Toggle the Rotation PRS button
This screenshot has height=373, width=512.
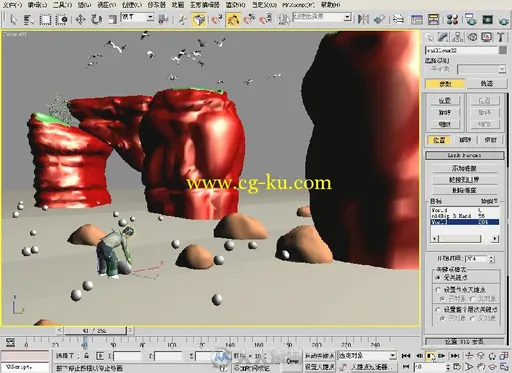pos(465,140)
